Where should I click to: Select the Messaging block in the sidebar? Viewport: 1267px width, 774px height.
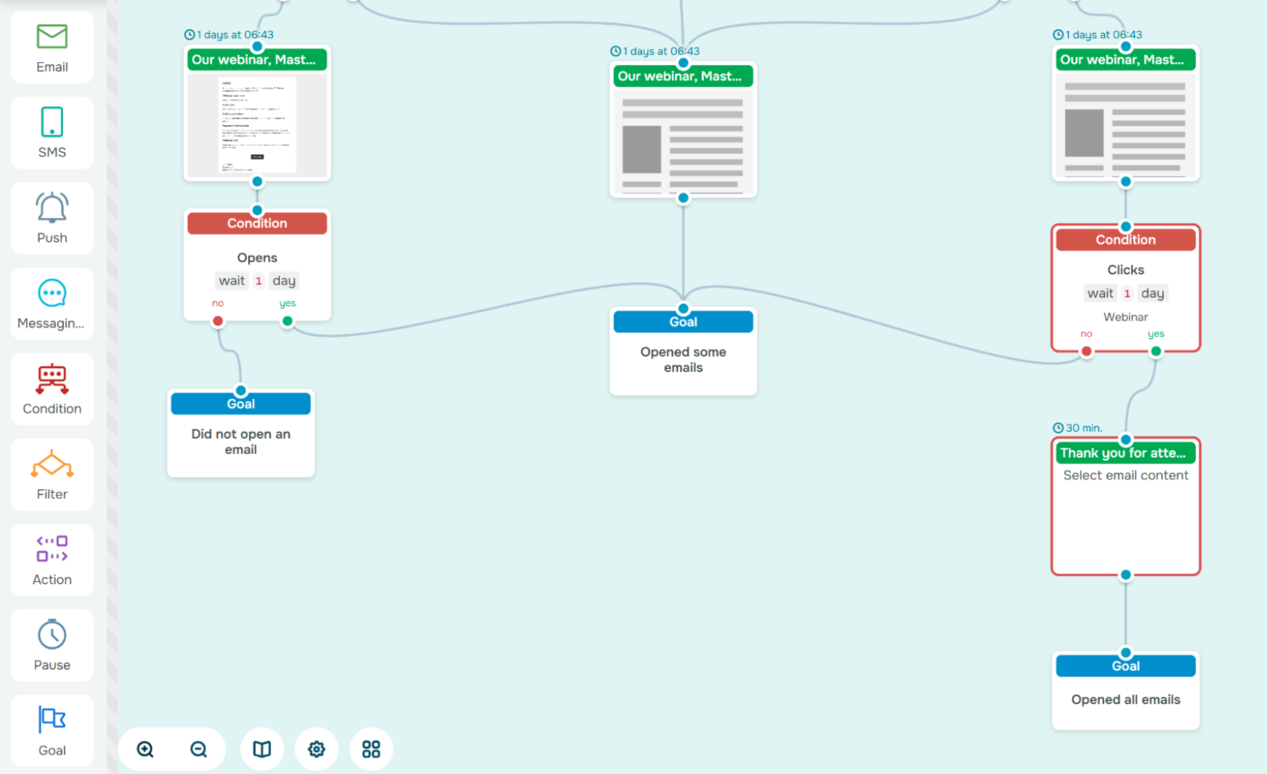[x=51, y=302]
